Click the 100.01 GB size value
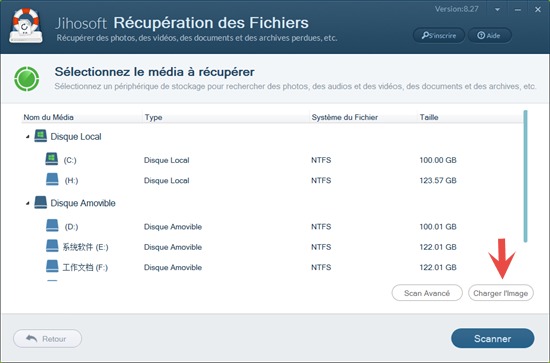The width and height of the screenshot is (550, 363). click(x=438, y=227)
